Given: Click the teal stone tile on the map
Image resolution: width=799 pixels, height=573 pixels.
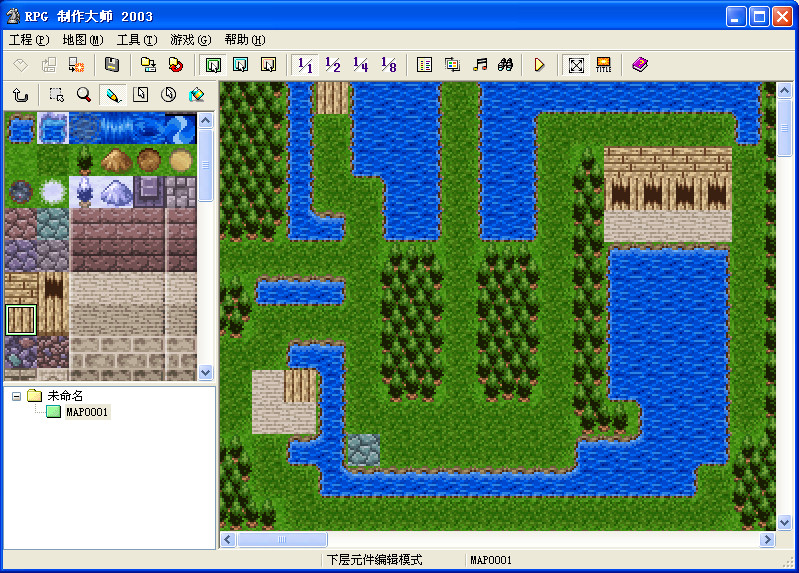Looking at the screenshot, I should pos(363,450).
